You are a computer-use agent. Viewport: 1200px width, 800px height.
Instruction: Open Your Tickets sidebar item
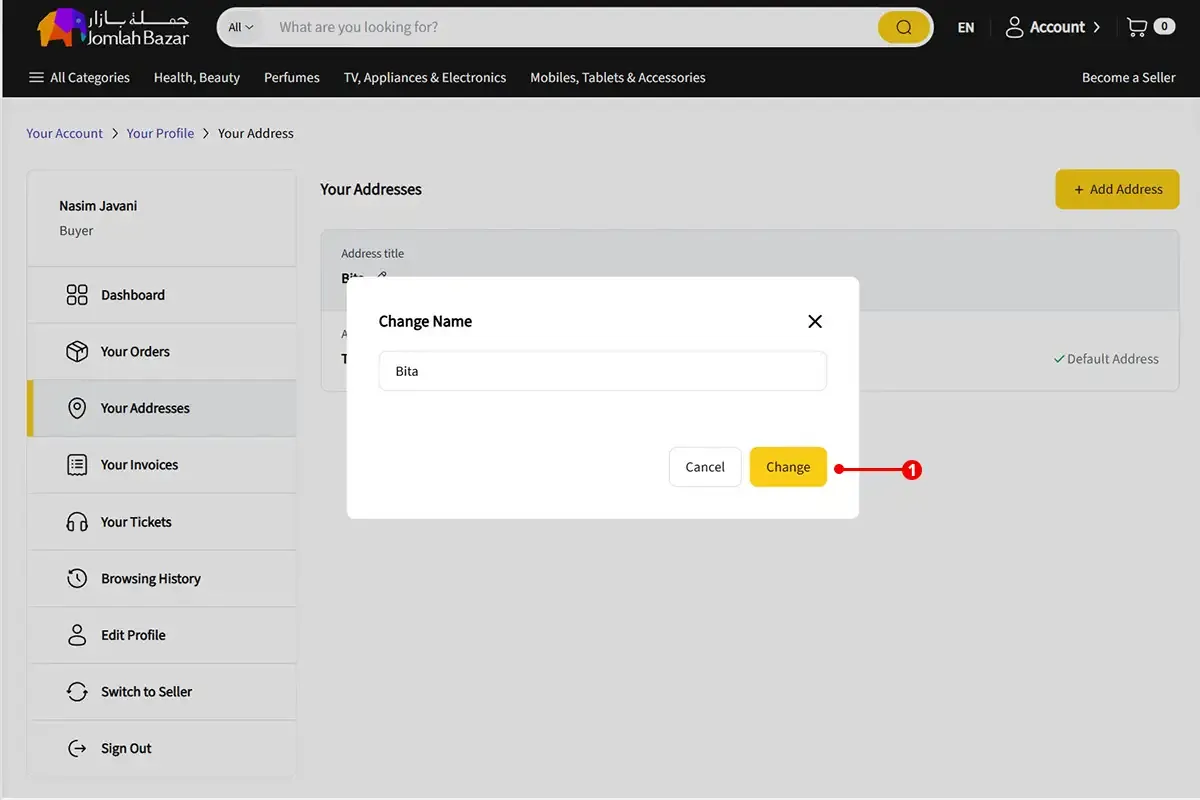(x=136, y=522)
